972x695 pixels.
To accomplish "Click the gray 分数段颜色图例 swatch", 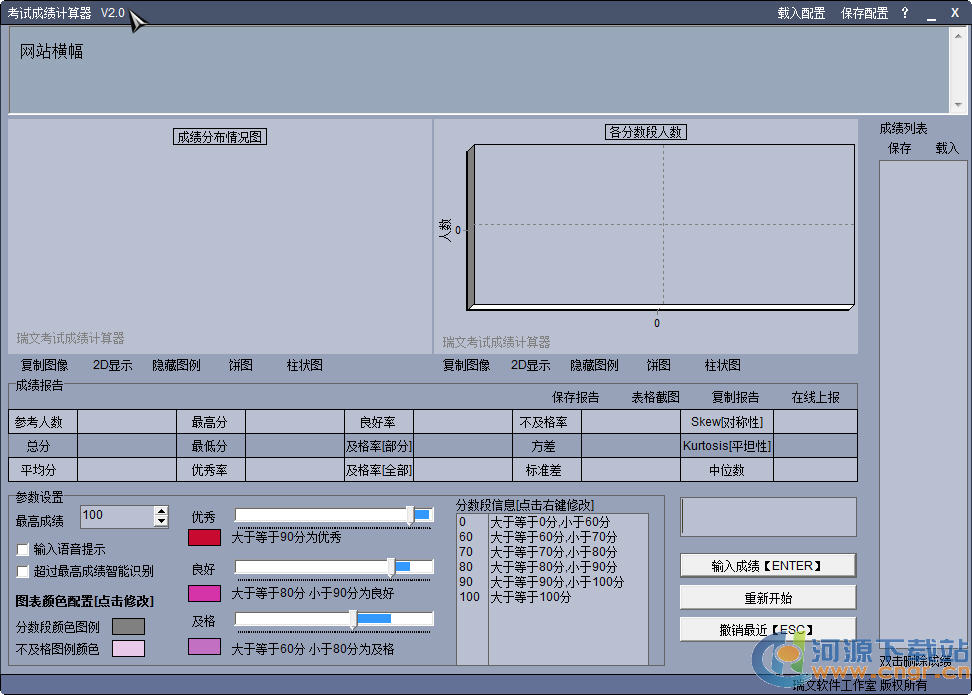I will coord(128,626).
